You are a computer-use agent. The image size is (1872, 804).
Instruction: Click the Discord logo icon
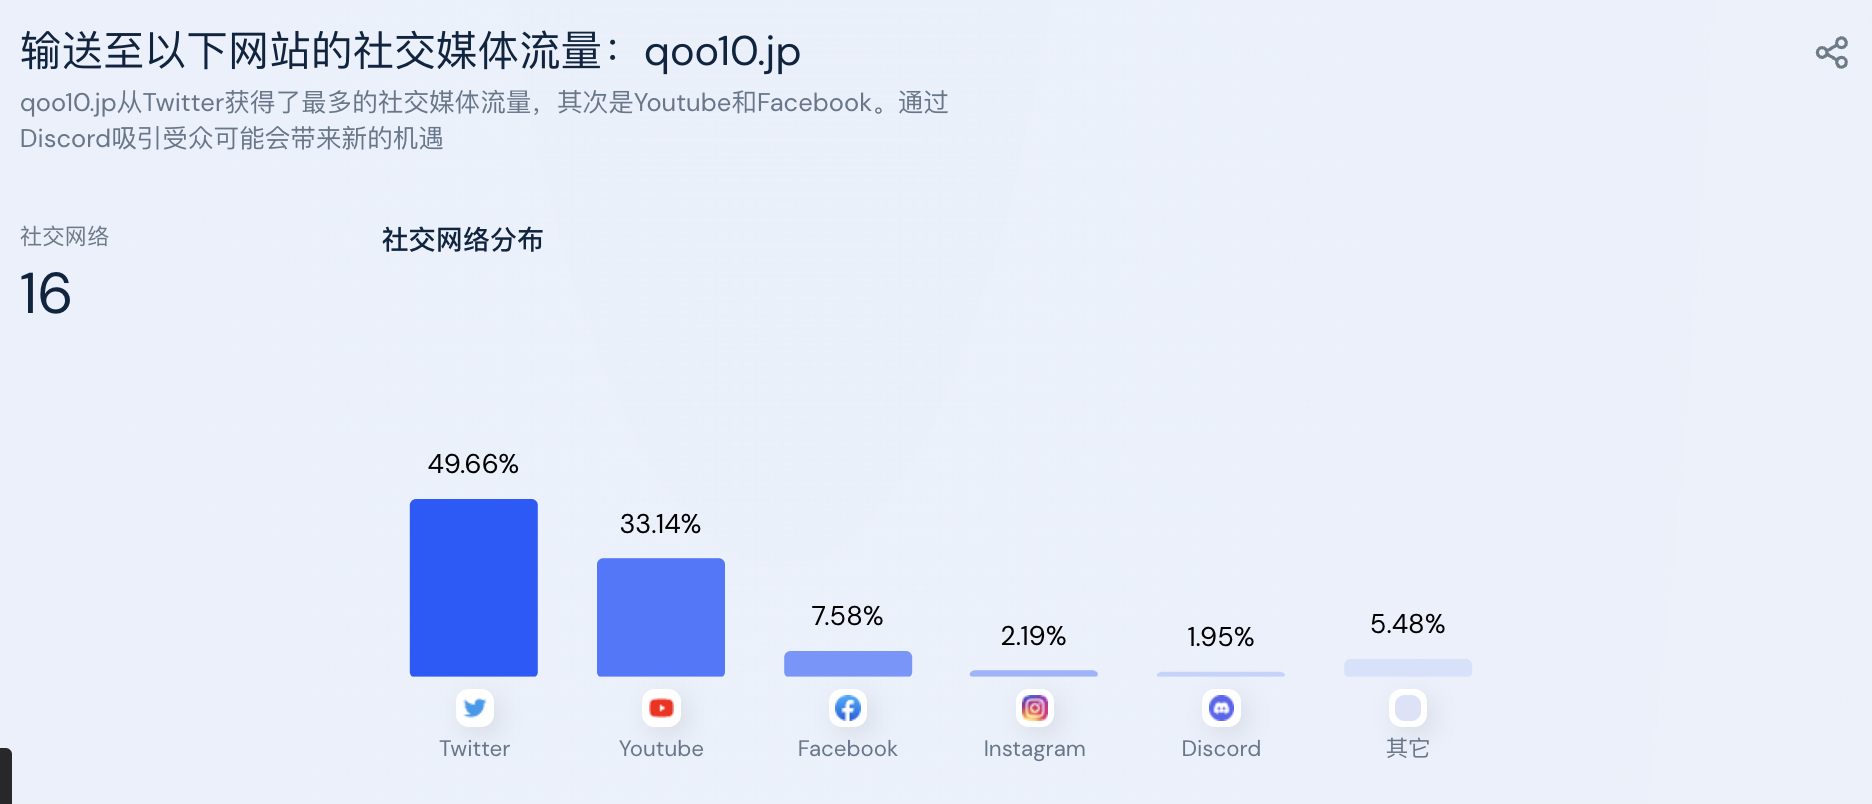pyautogui.click(x=1221, y=708)
